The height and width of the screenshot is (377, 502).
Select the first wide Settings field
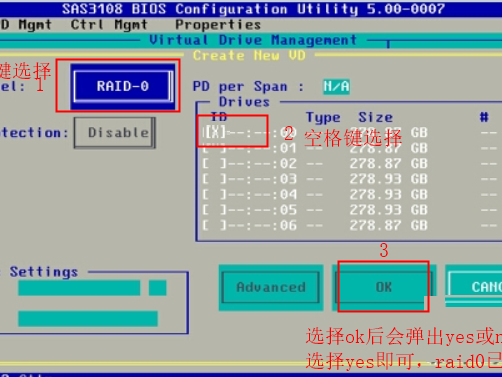(79, 288)
